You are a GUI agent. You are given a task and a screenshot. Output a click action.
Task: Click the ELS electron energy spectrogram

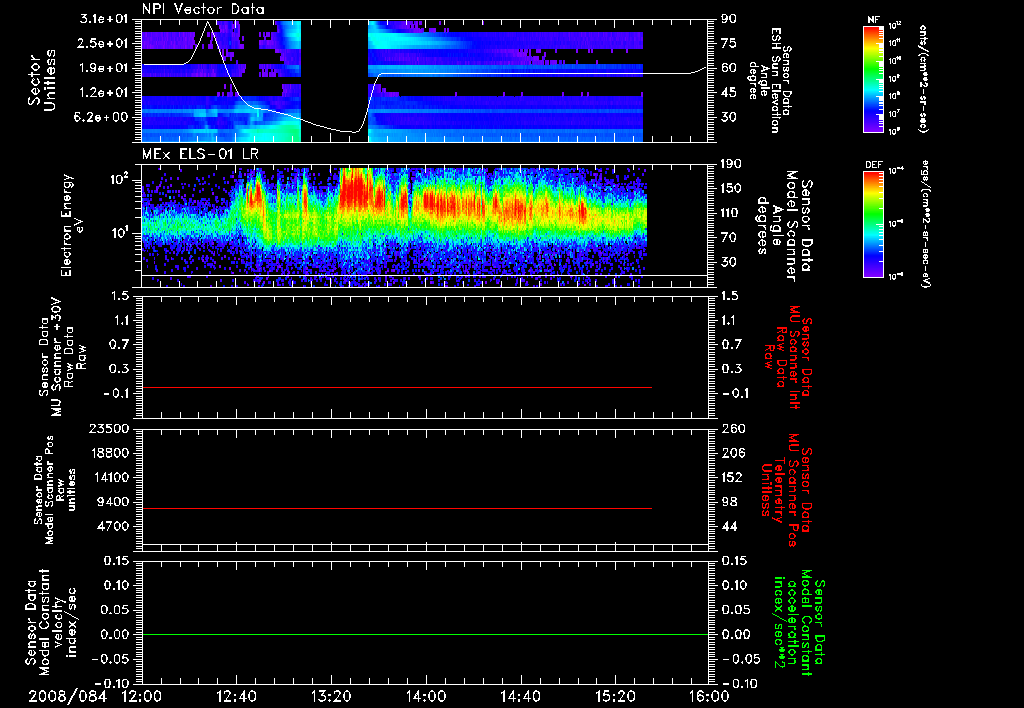click(x=394, y=226)
